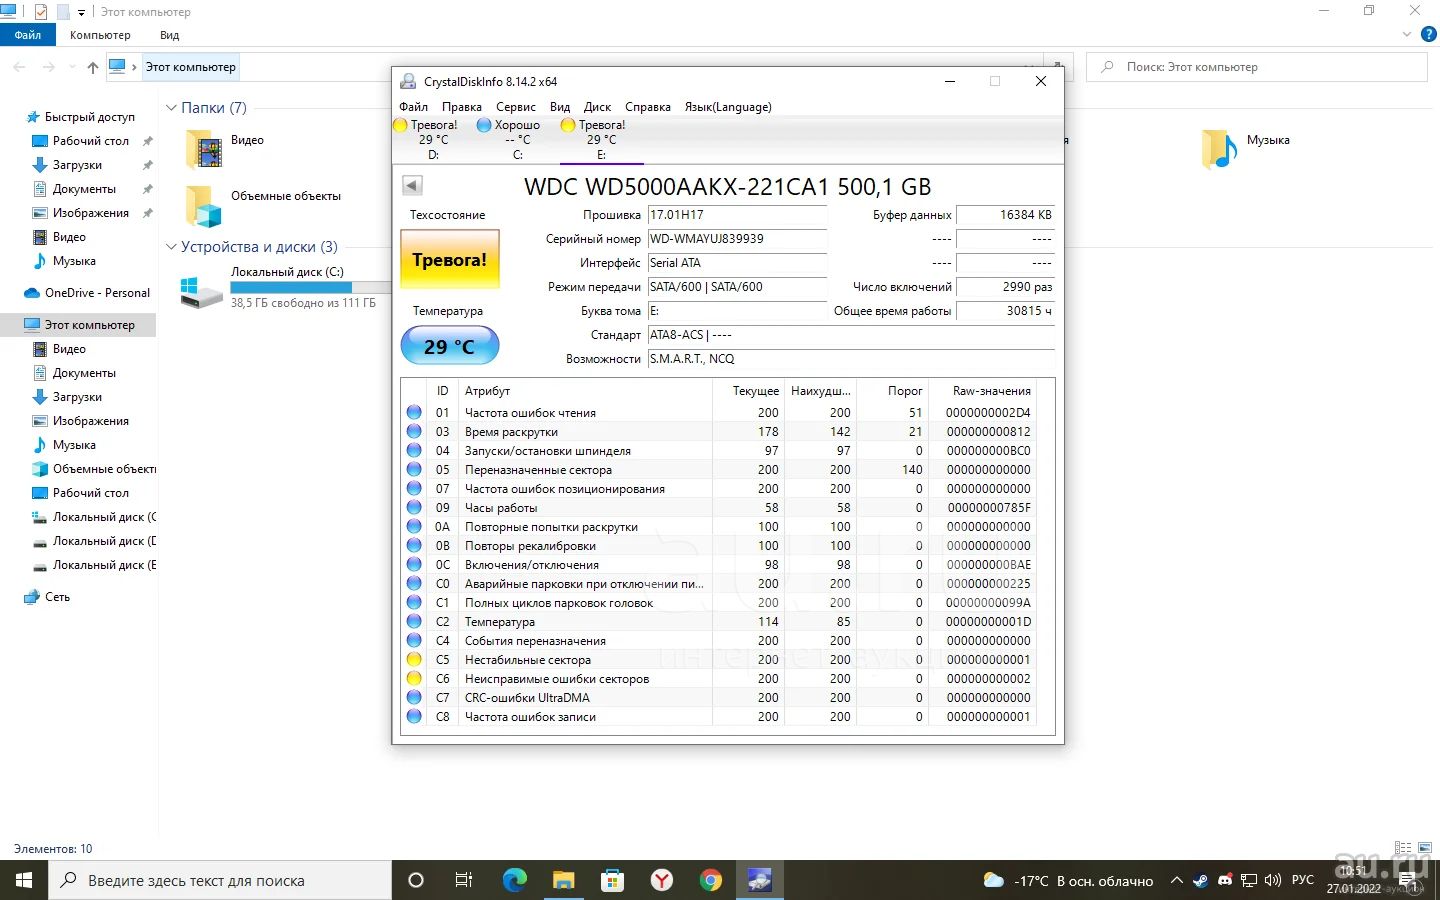Open the Справка menu in CrystalDiskInfo

pos(648,107)
